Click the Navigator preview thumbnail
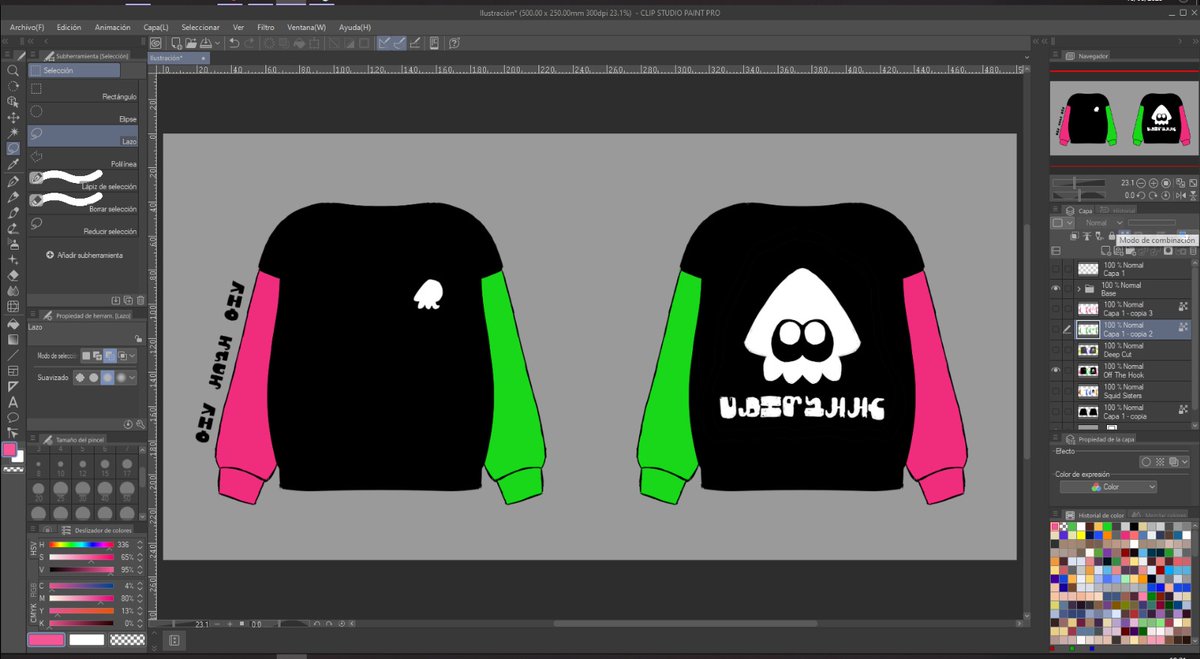Screen dimensions: 1200x659 1123,118
